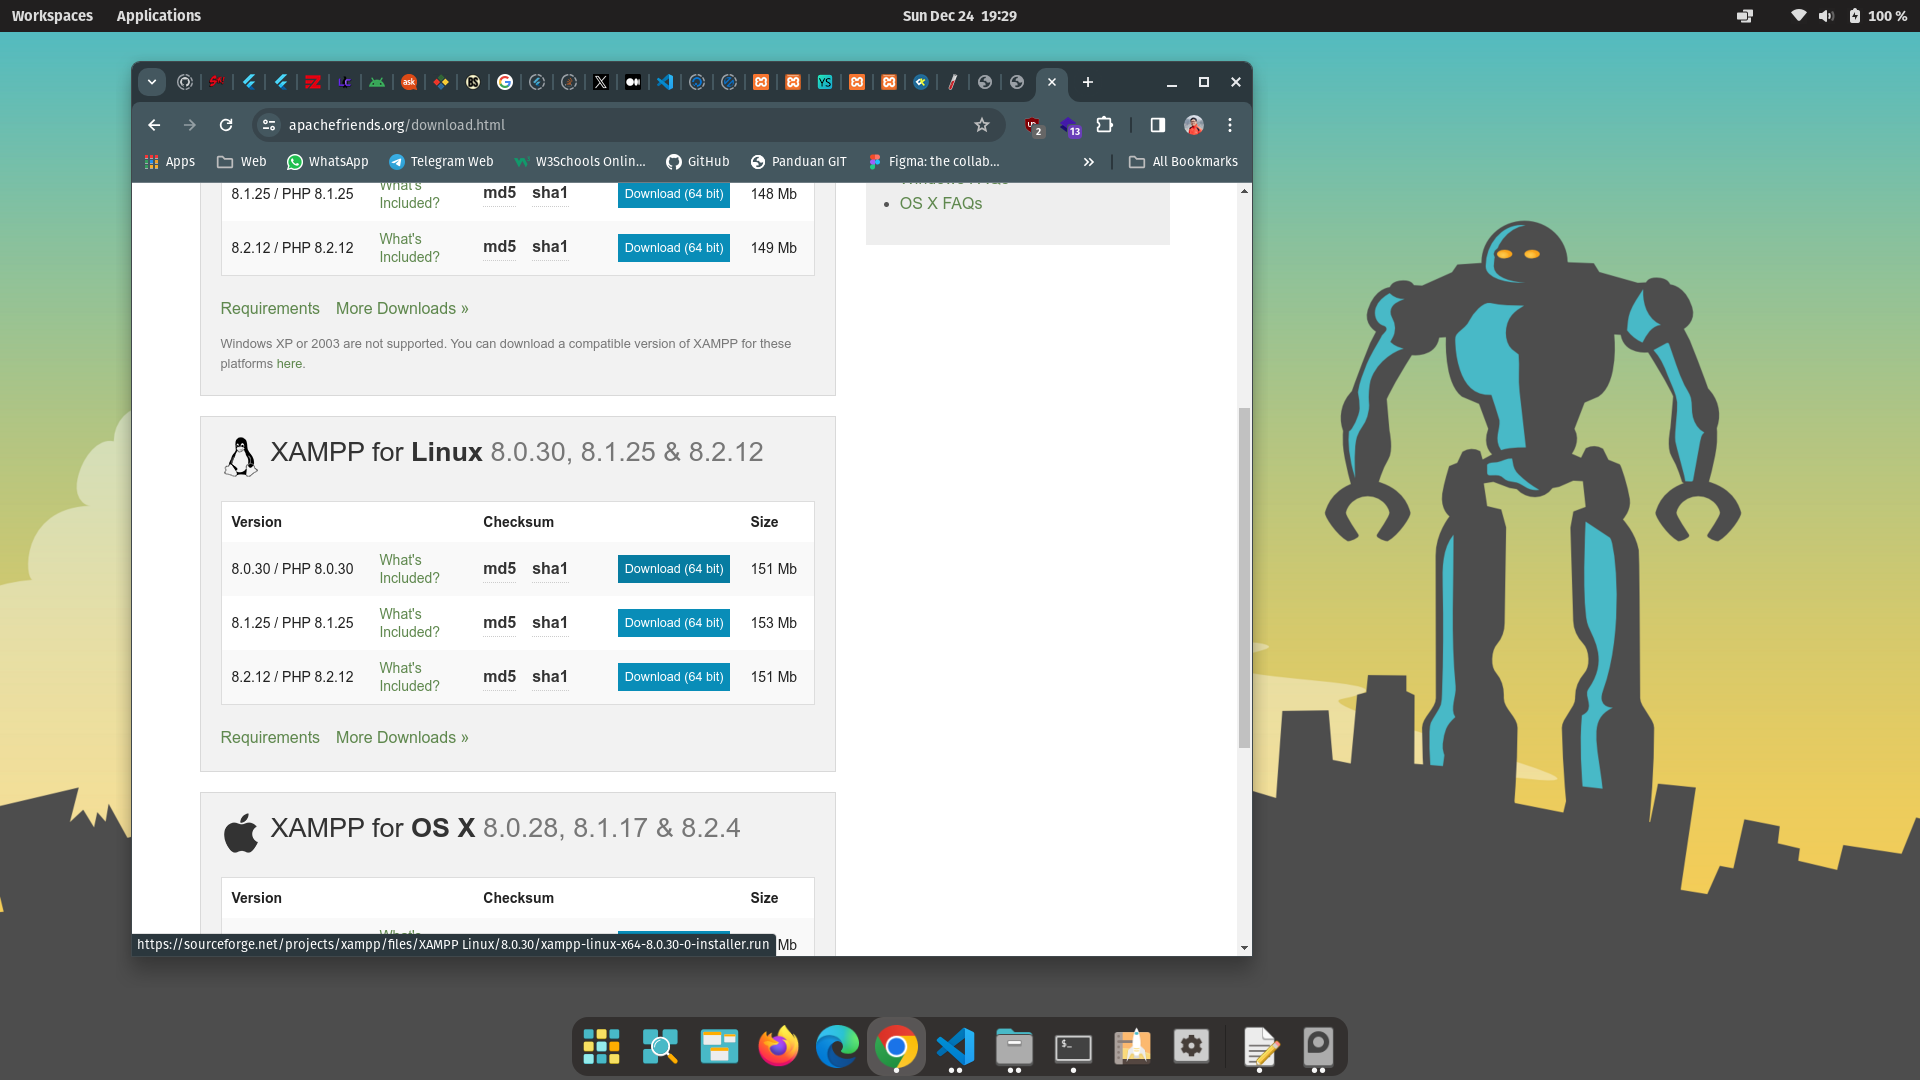Expand hidden bookmarks chevron
This screenshot has width=1920, height=1080.
(x=1089, y=162)
